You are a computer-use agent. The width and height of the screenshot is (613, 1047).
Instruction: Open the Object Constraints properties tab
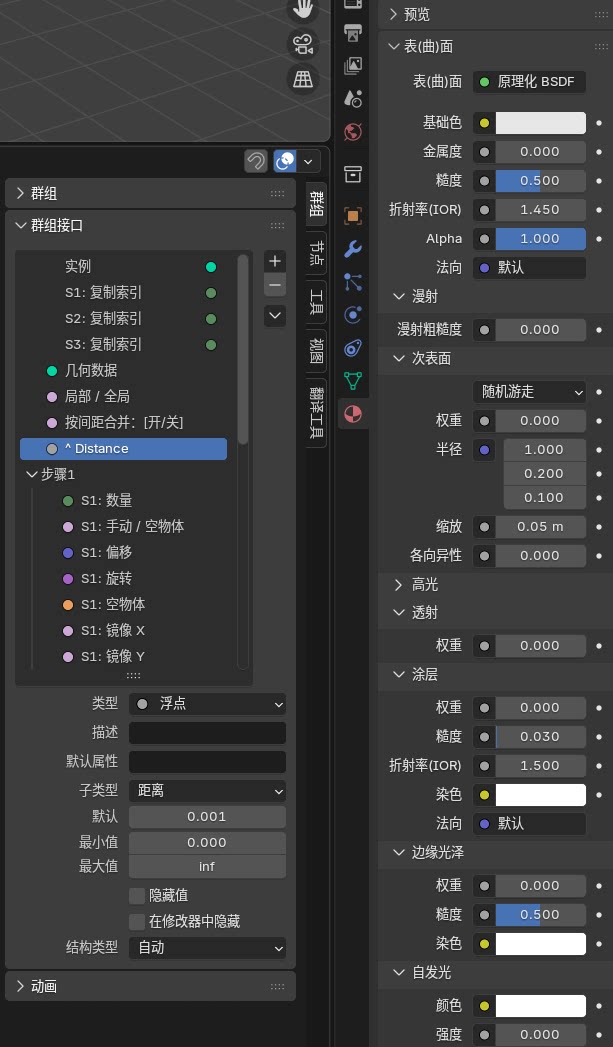353,348
